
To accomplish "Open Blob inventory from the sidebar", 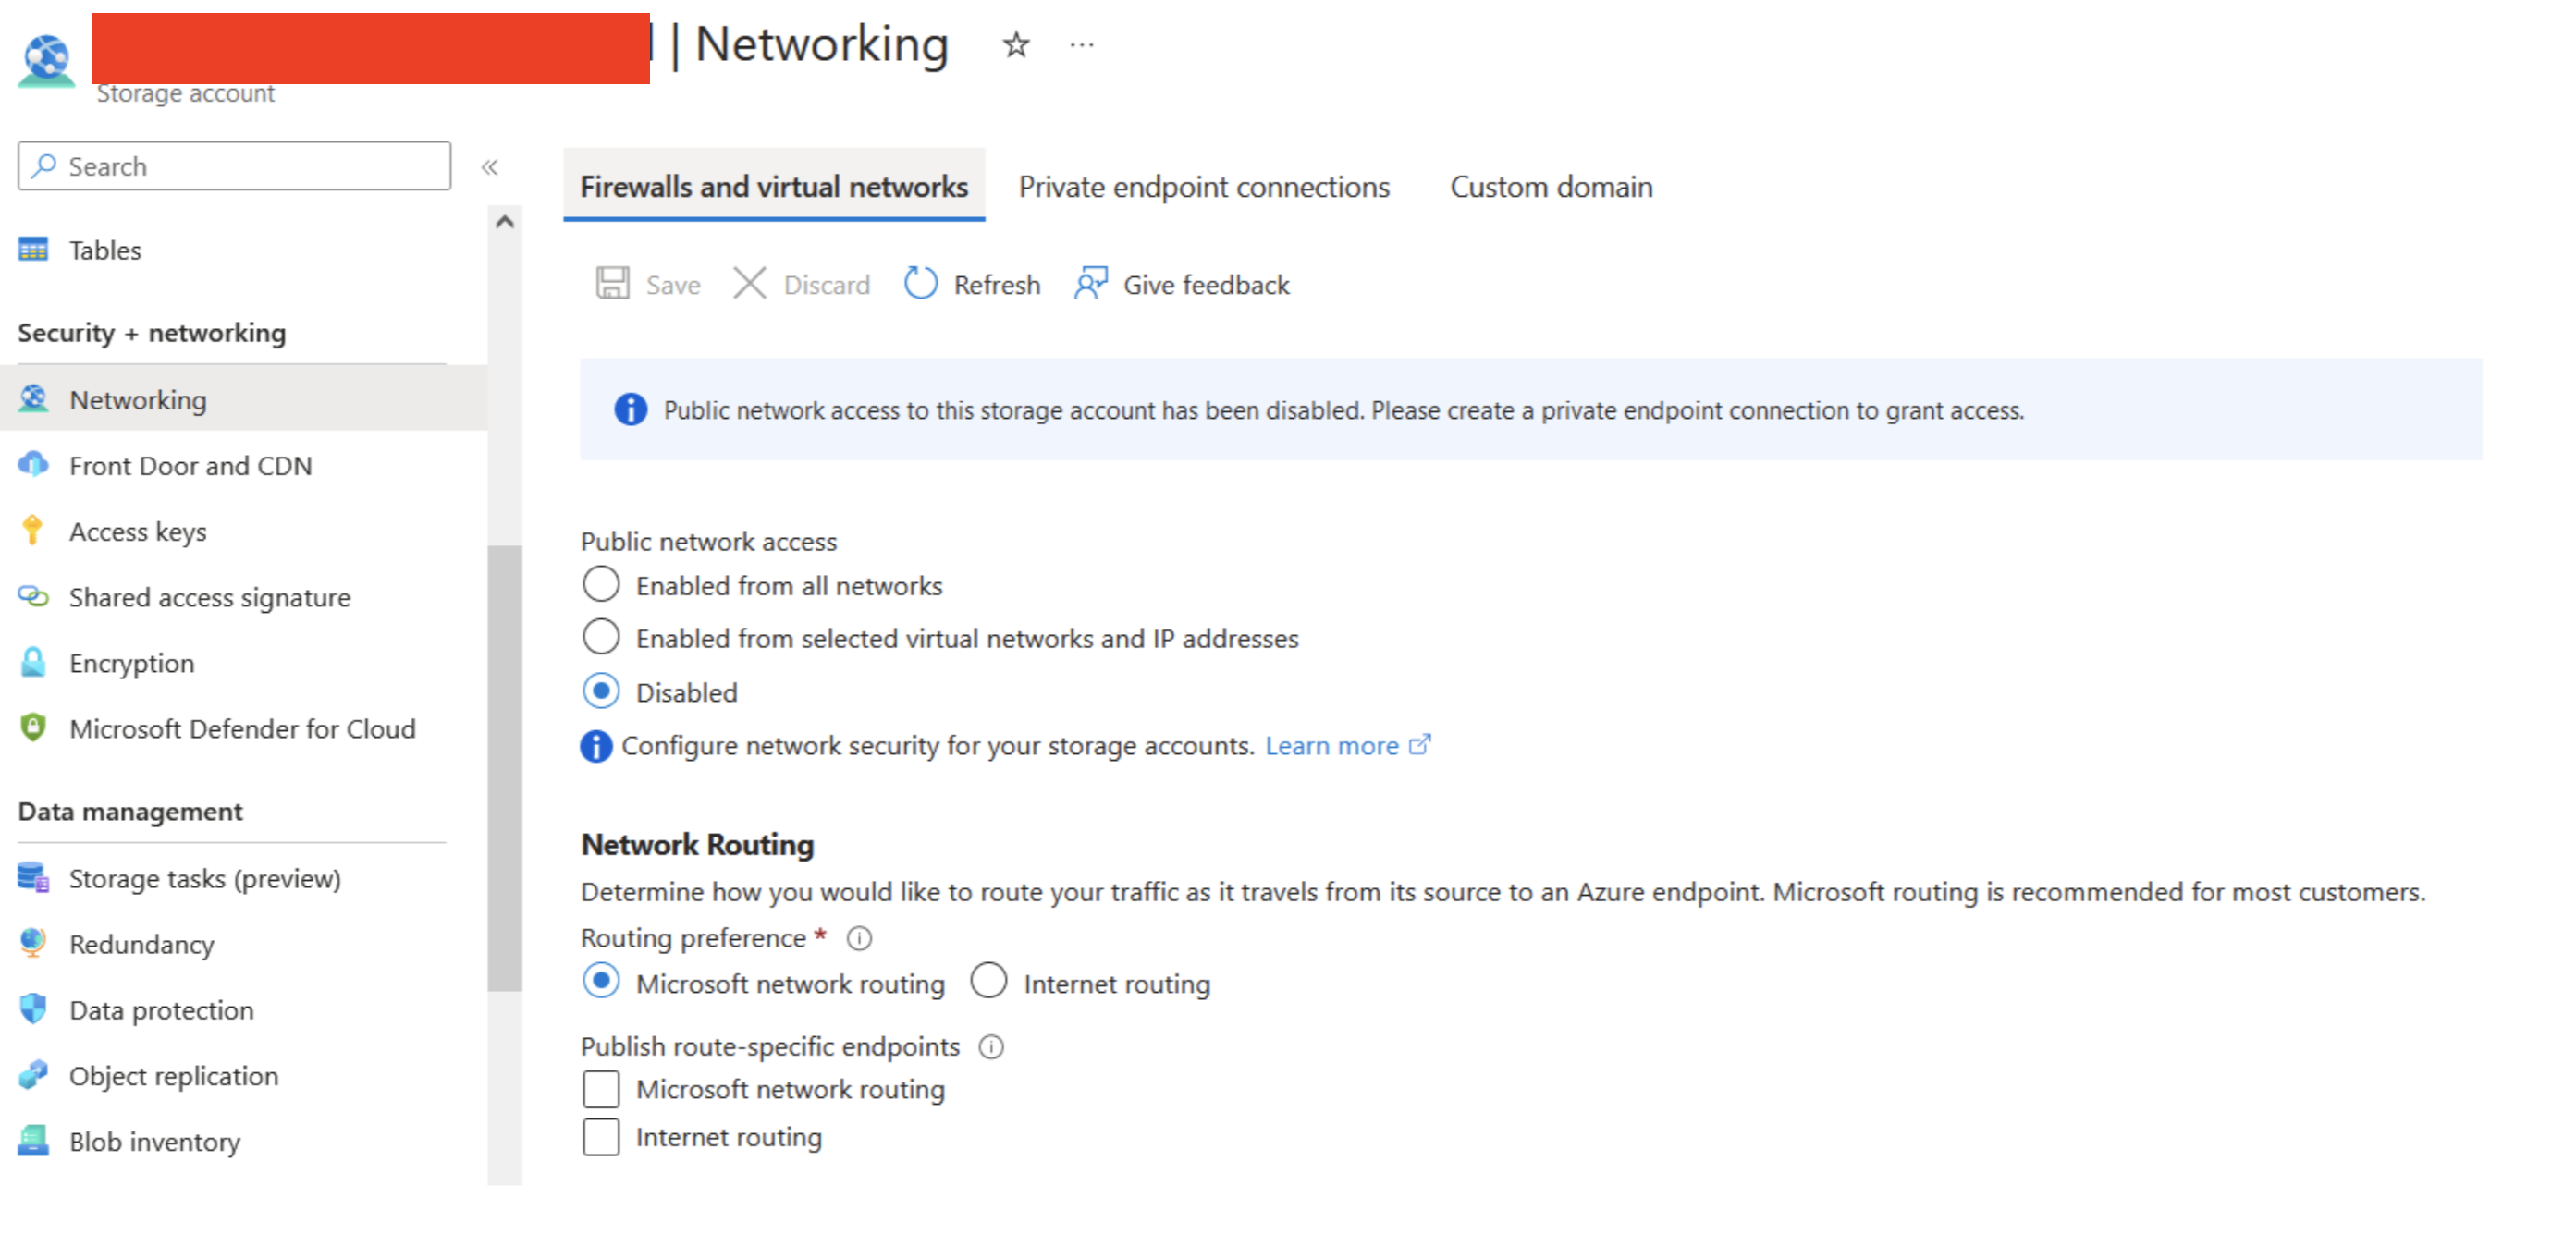I will point(154,1141).
